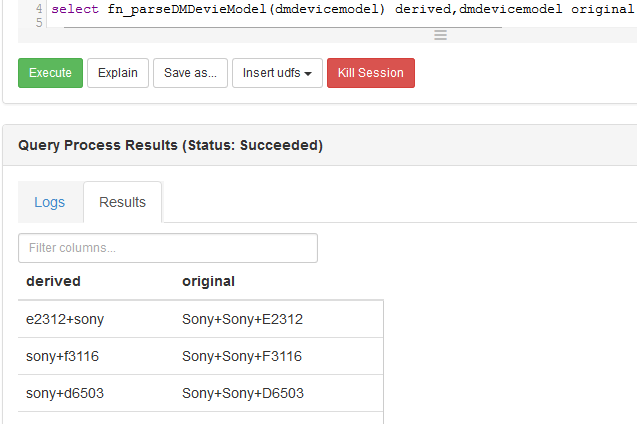This screenshot has width=637, height=424.
Task: Select the Sony+Sony+E2312 cell
Action: point(242,319)
